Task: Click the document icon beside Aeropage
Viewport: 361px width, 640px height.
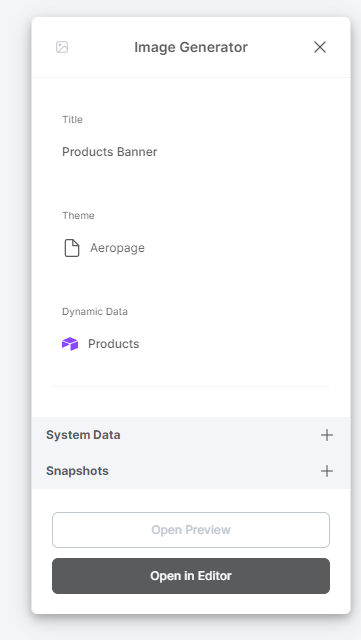Action: click(x=72, y=248)
